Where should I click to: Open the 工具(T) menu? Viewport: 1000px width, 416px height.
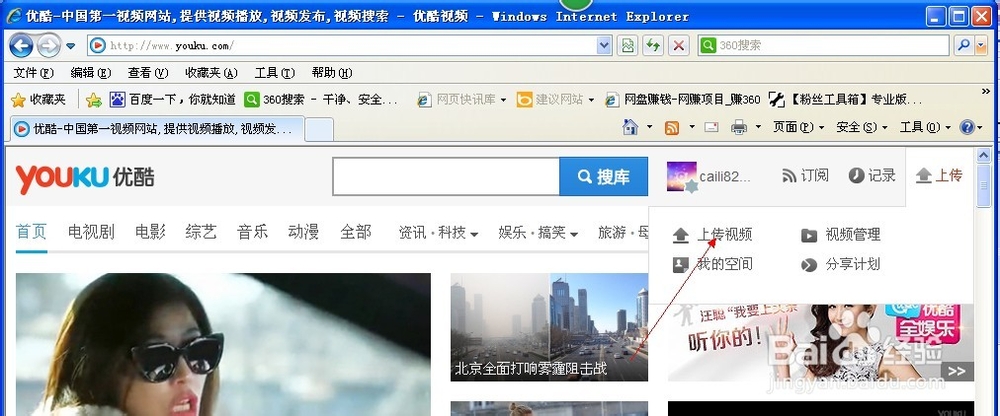point(274,73)
